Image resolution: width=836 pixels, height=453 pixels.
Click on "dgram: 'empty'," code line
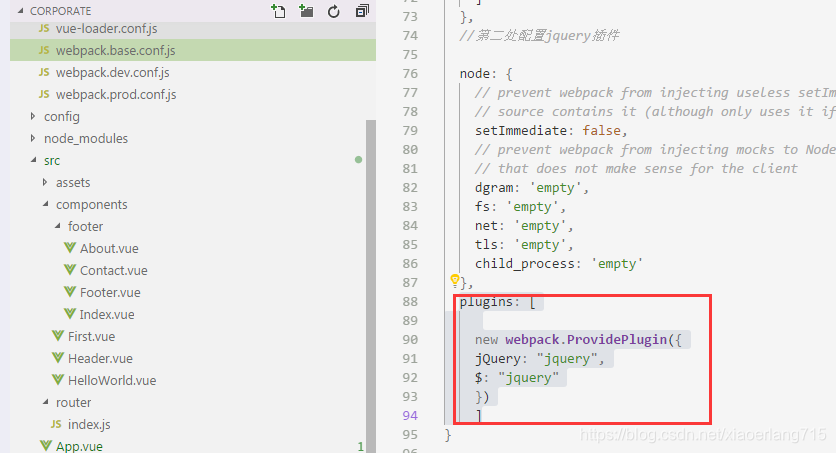pos(532,188)
